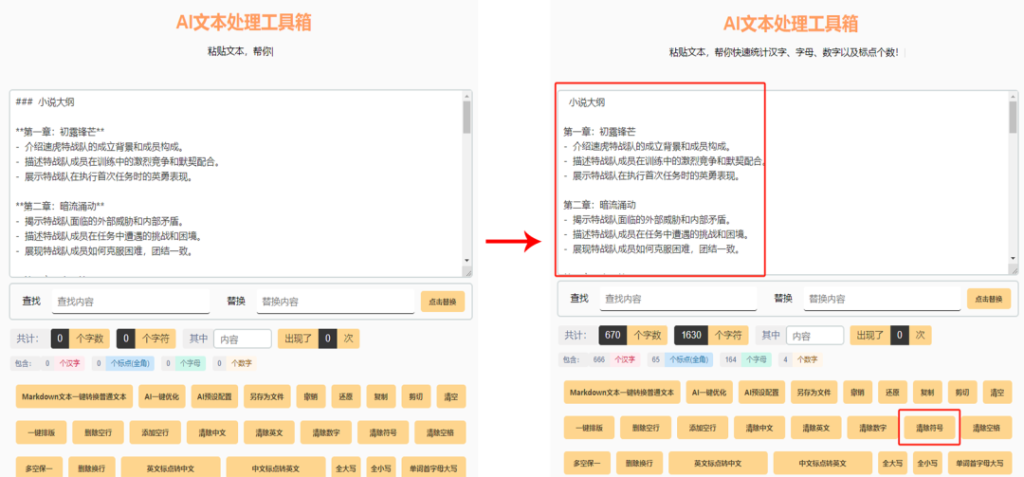This screenshot has height=477, width=1024.
Task: Click 一键排版 in the left panel
Action: coord(42,432)
